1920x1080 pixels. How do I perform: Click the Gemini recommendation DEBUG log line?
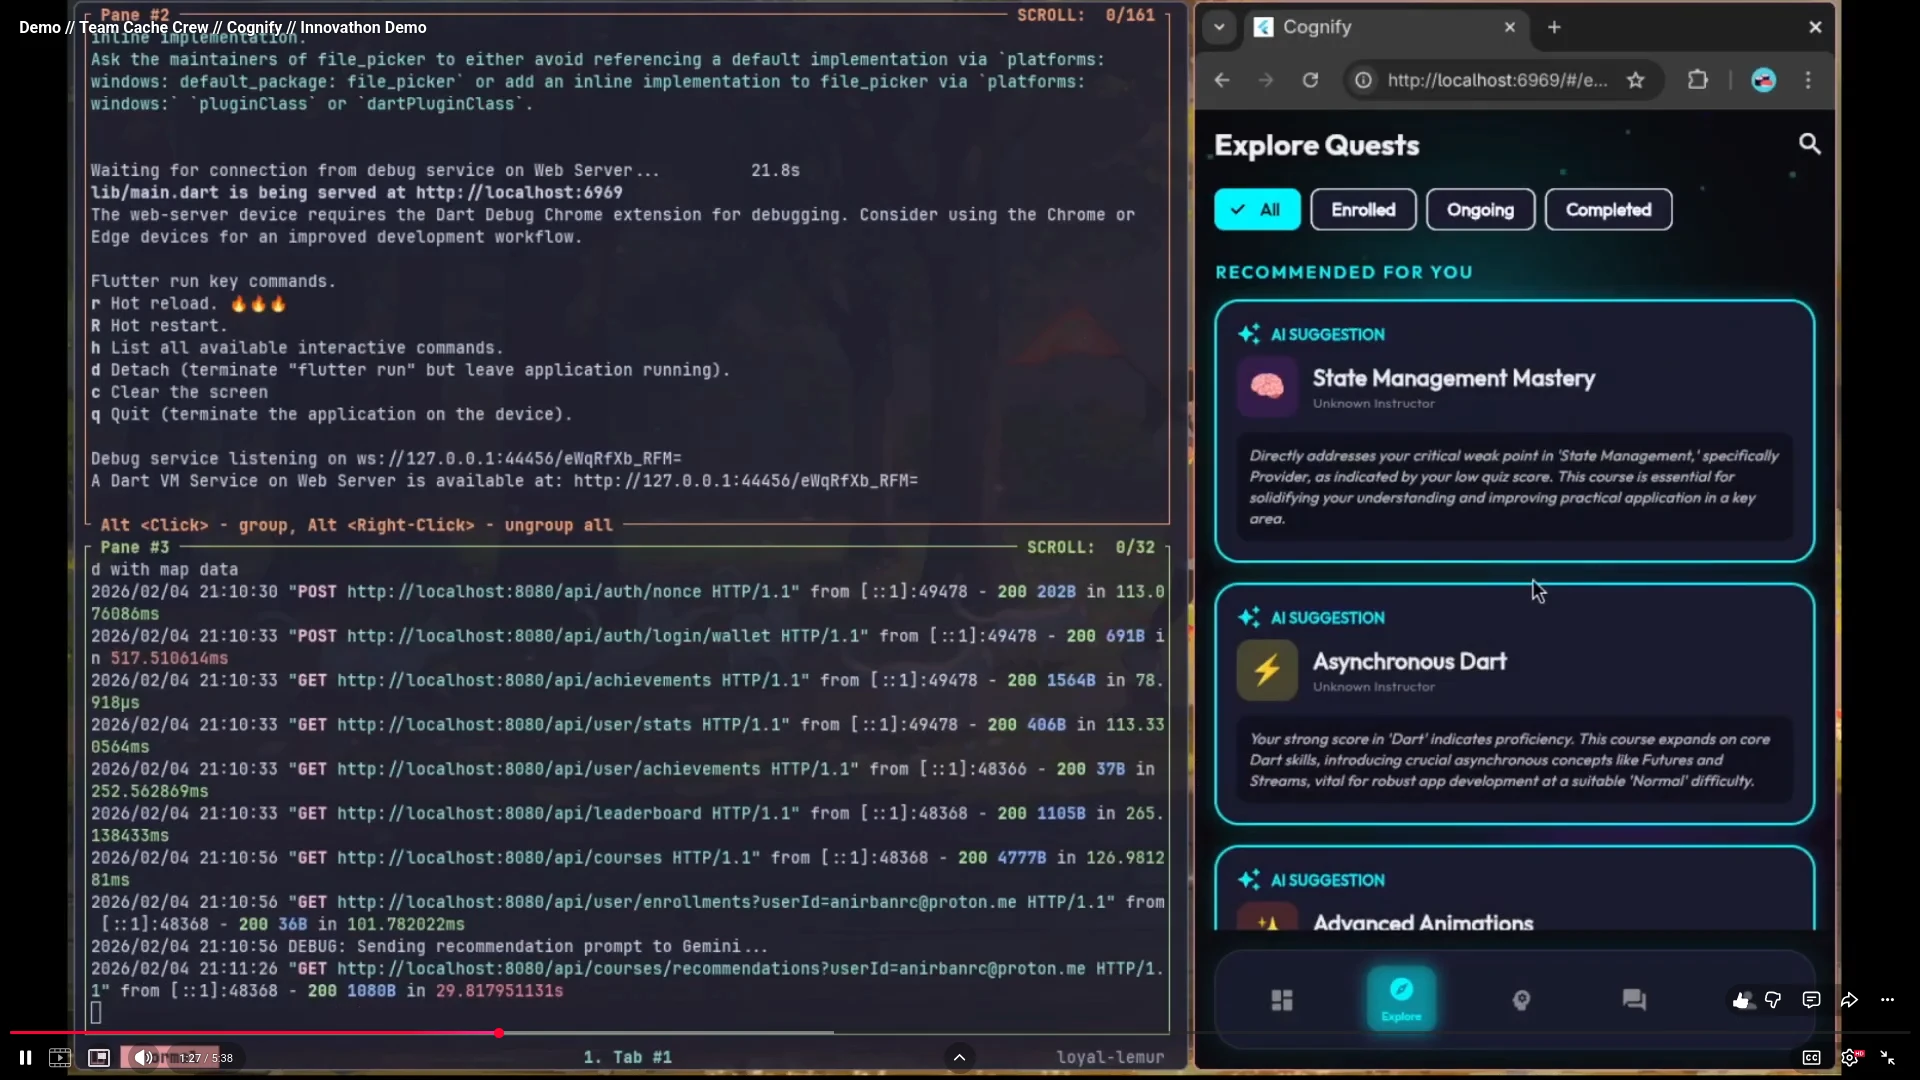pos(430,946)
